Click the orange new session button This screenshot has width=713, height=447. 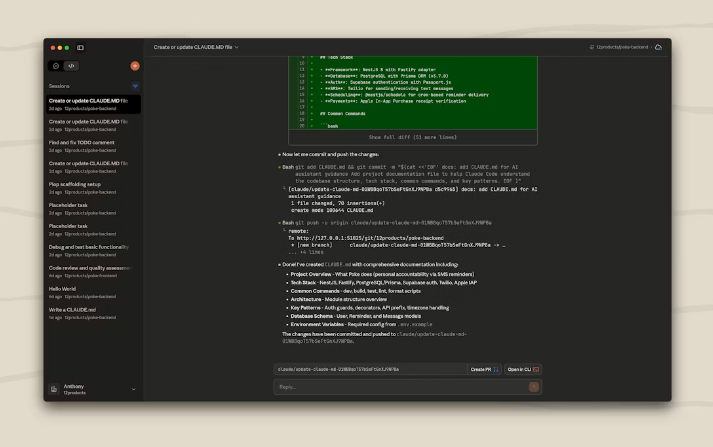tap(135, 66)
